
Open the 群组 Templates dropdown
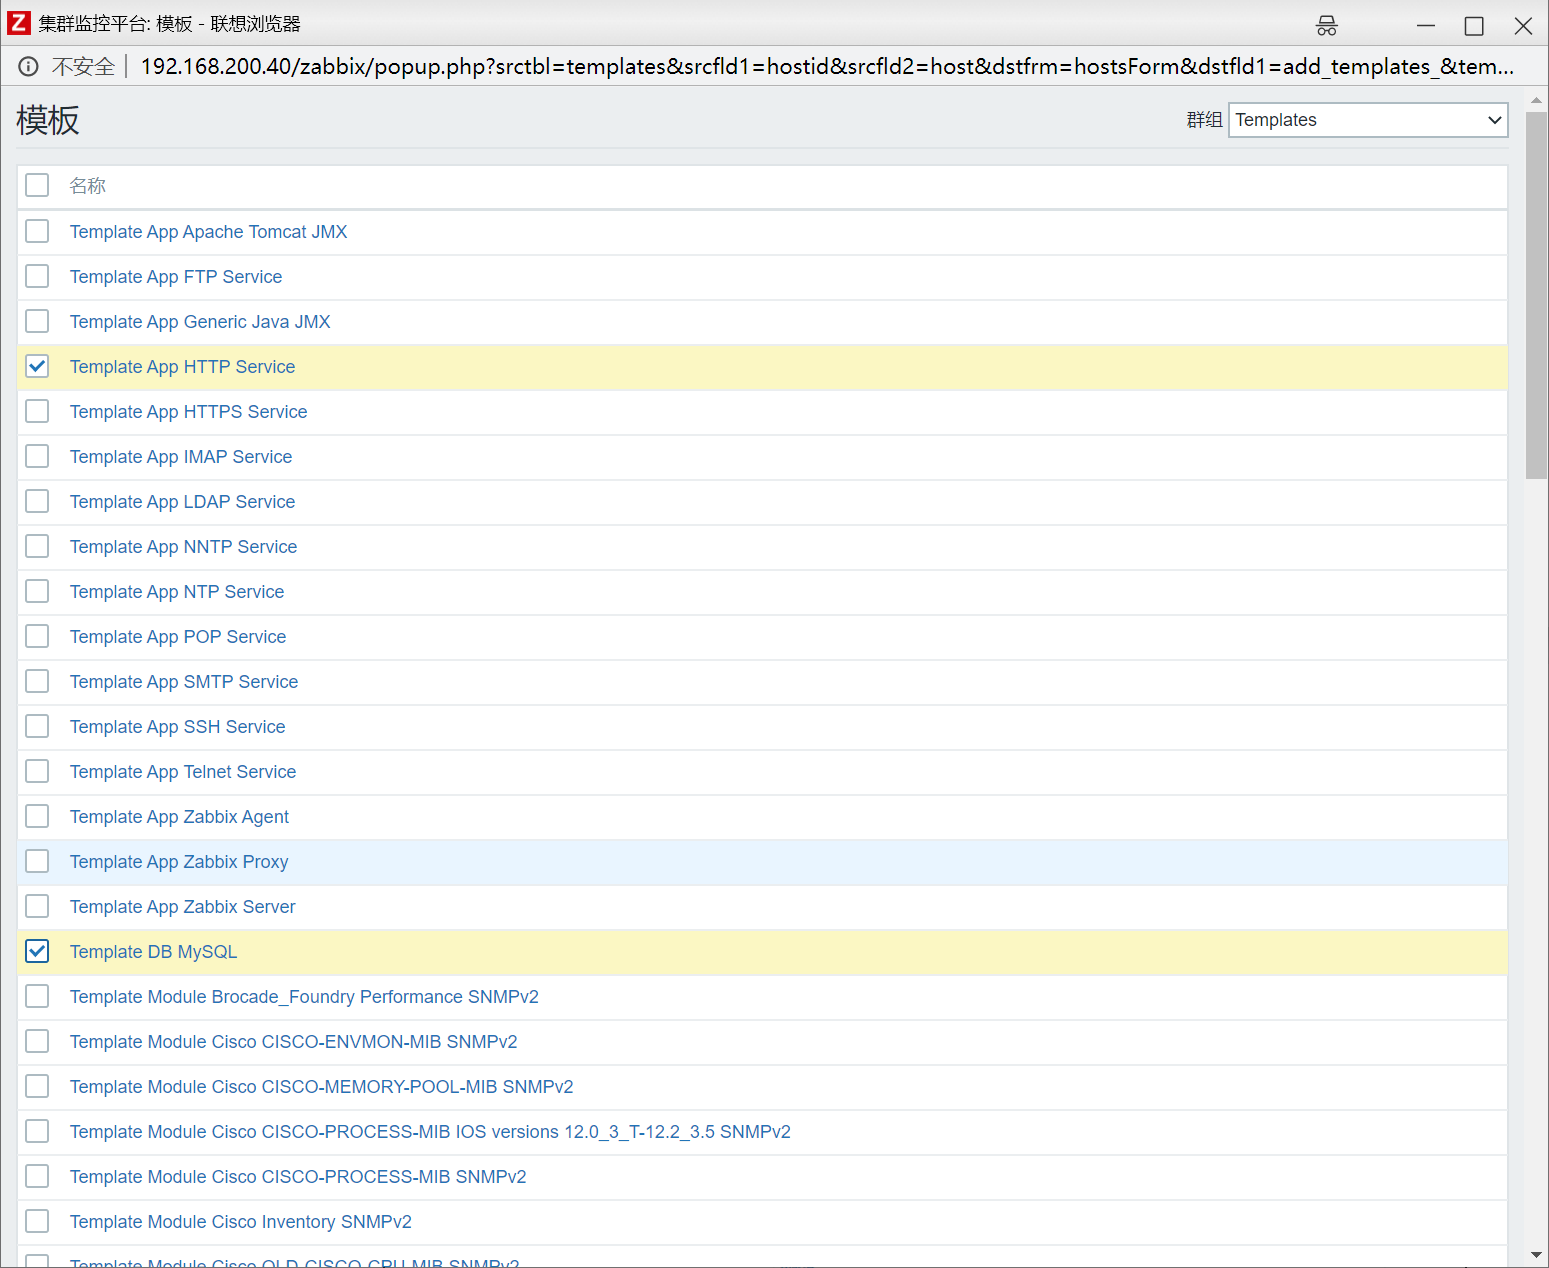click(1368, 120)
